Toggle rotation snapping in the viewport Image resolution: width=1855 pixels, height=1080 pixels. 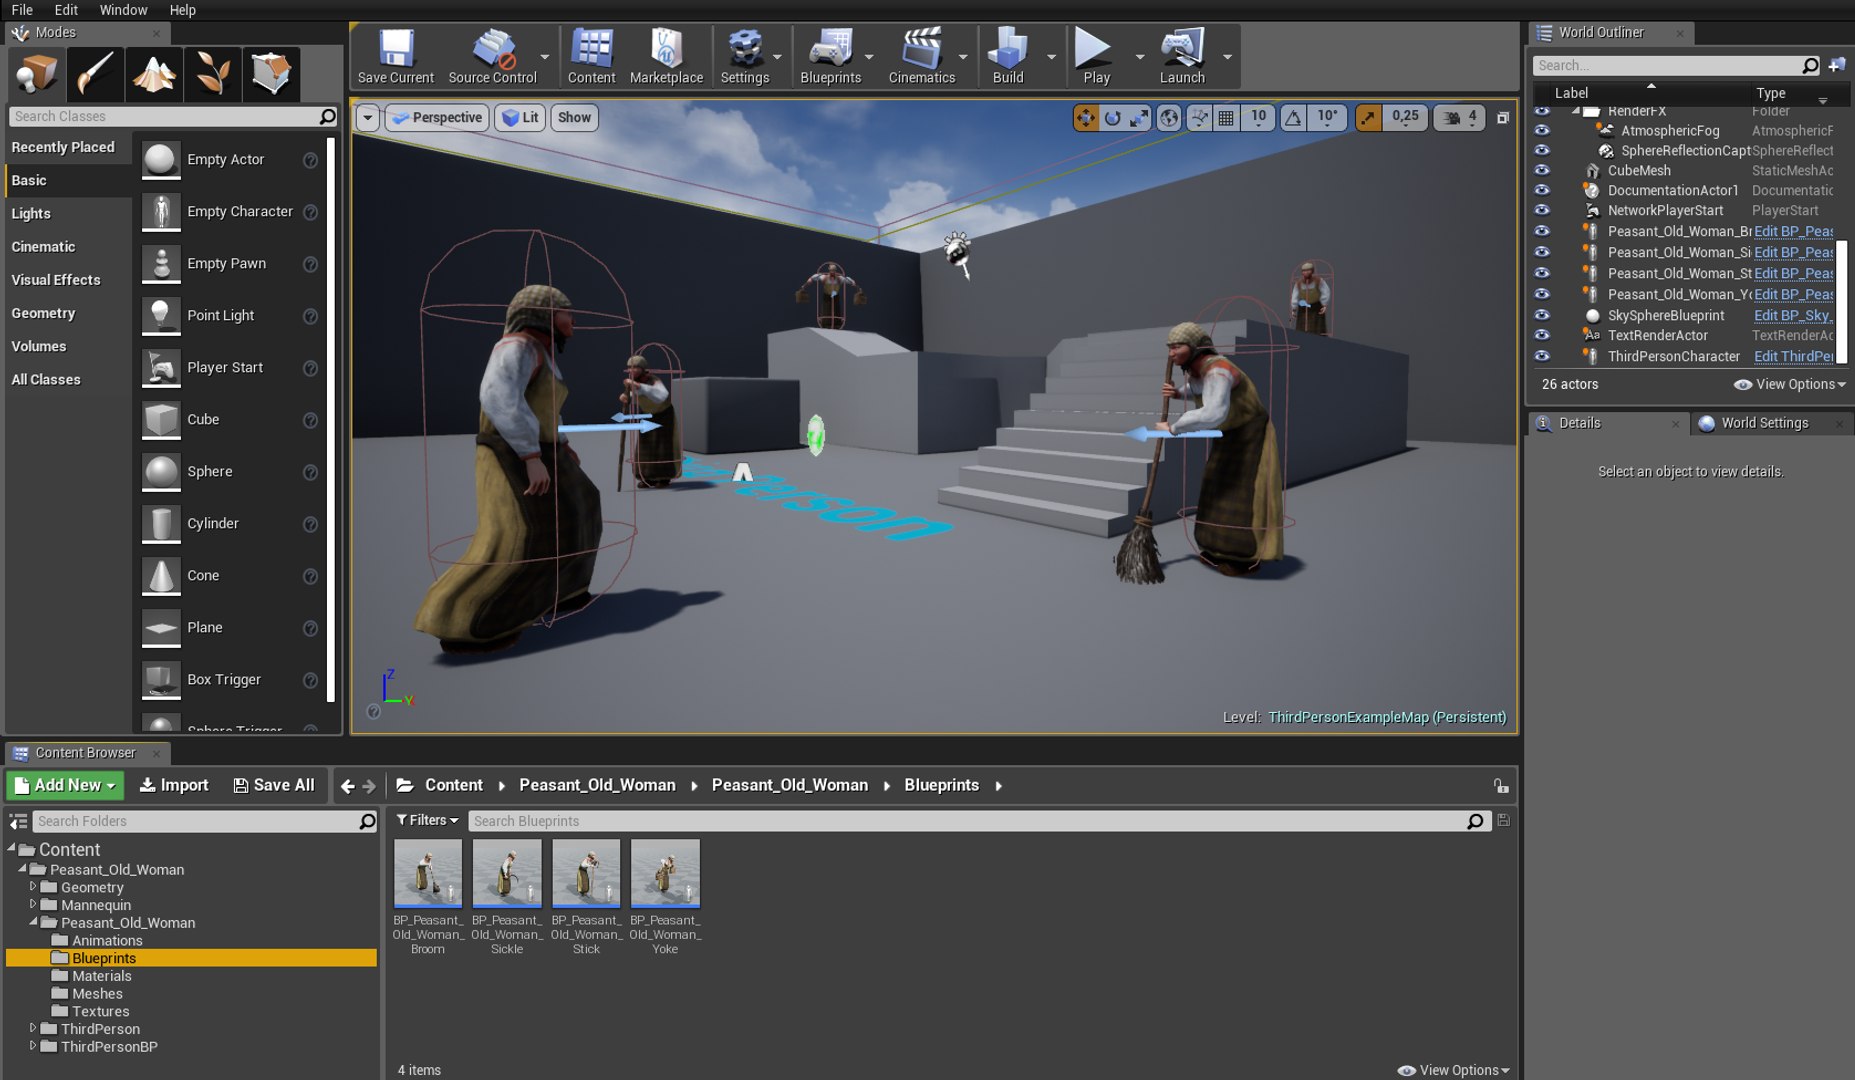point(1293,118)
